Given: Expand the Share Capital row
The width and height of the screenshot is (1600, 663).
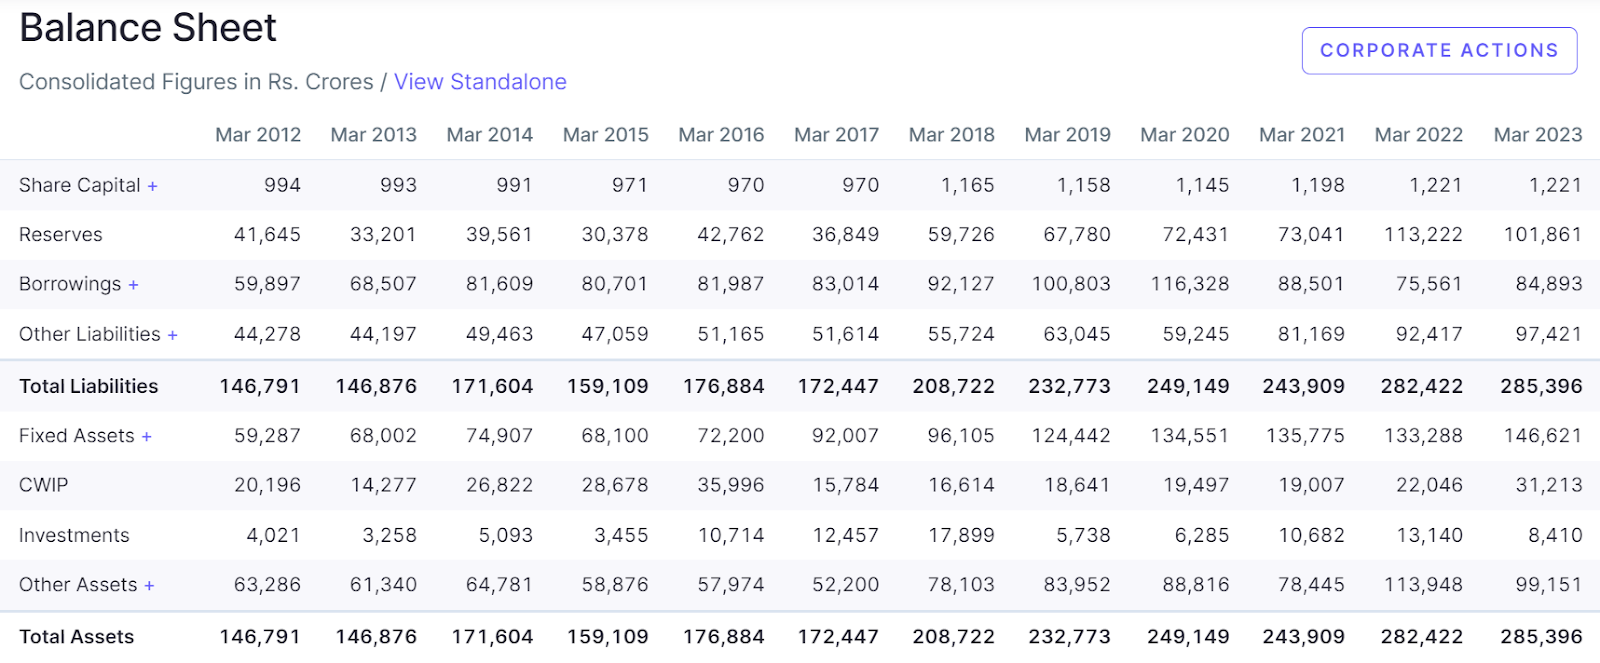Looking at the screenshot, I should point(152,186).
